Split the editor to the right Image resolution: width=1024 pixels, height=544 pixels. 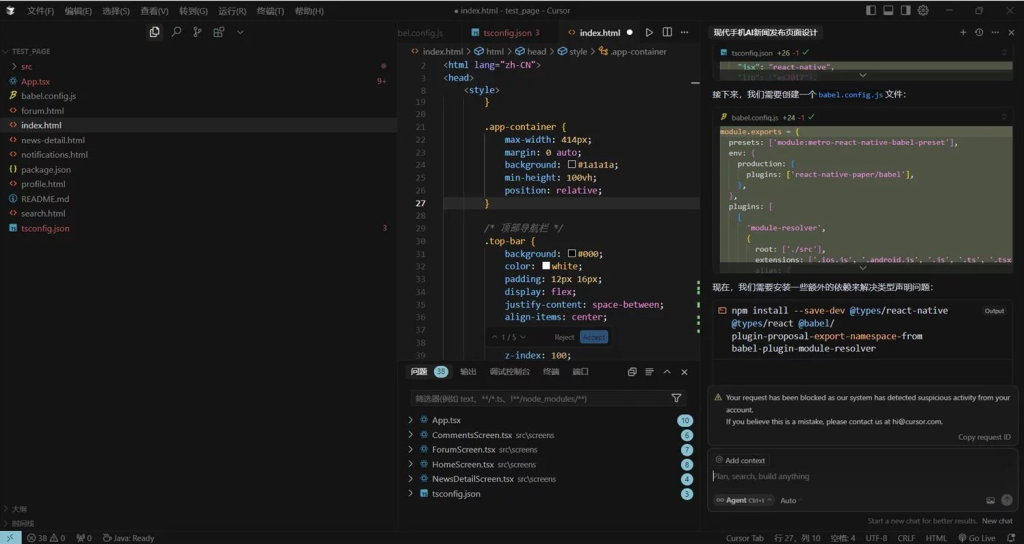[x=667, y=32]
